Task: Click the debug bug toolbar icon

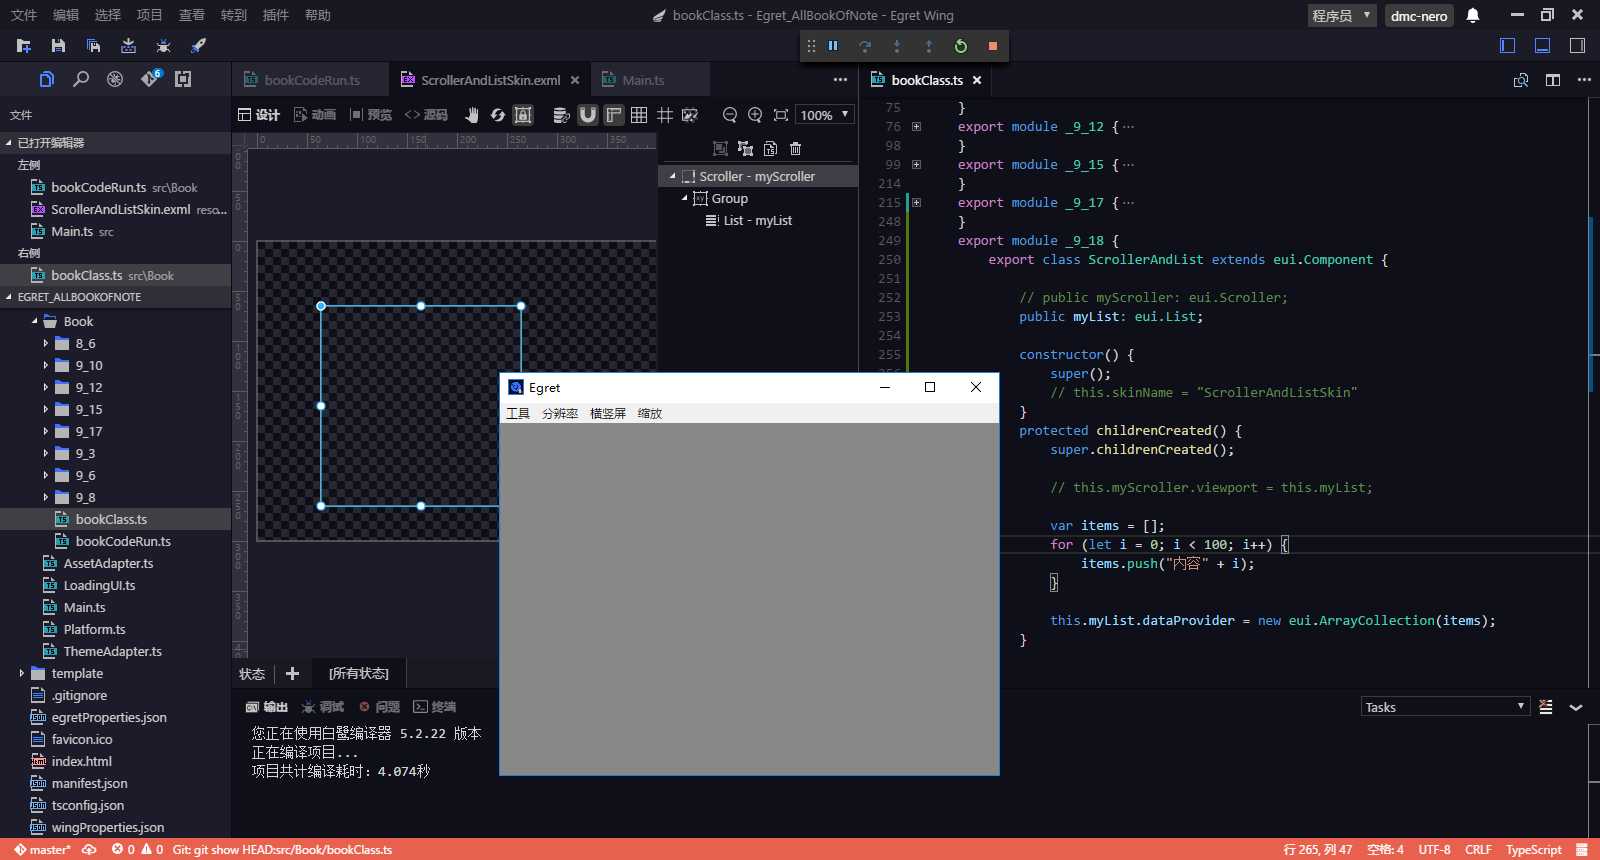Action: 163,46
